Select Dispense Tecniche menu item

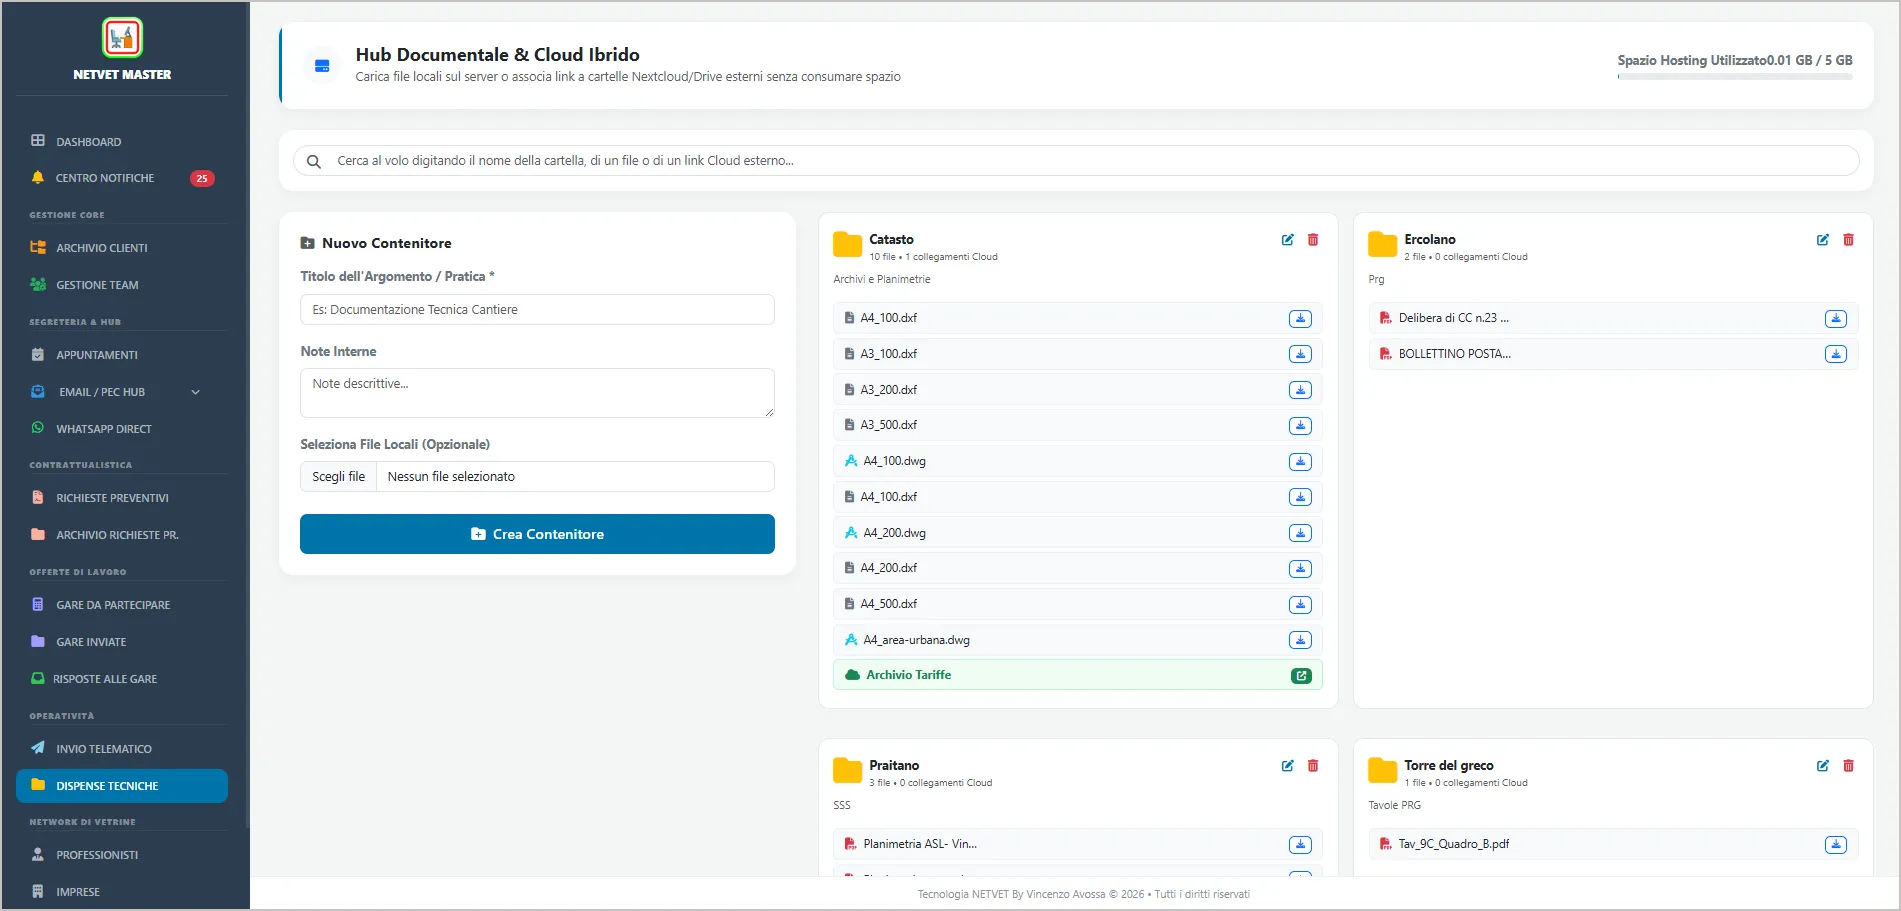click(122, 786)
